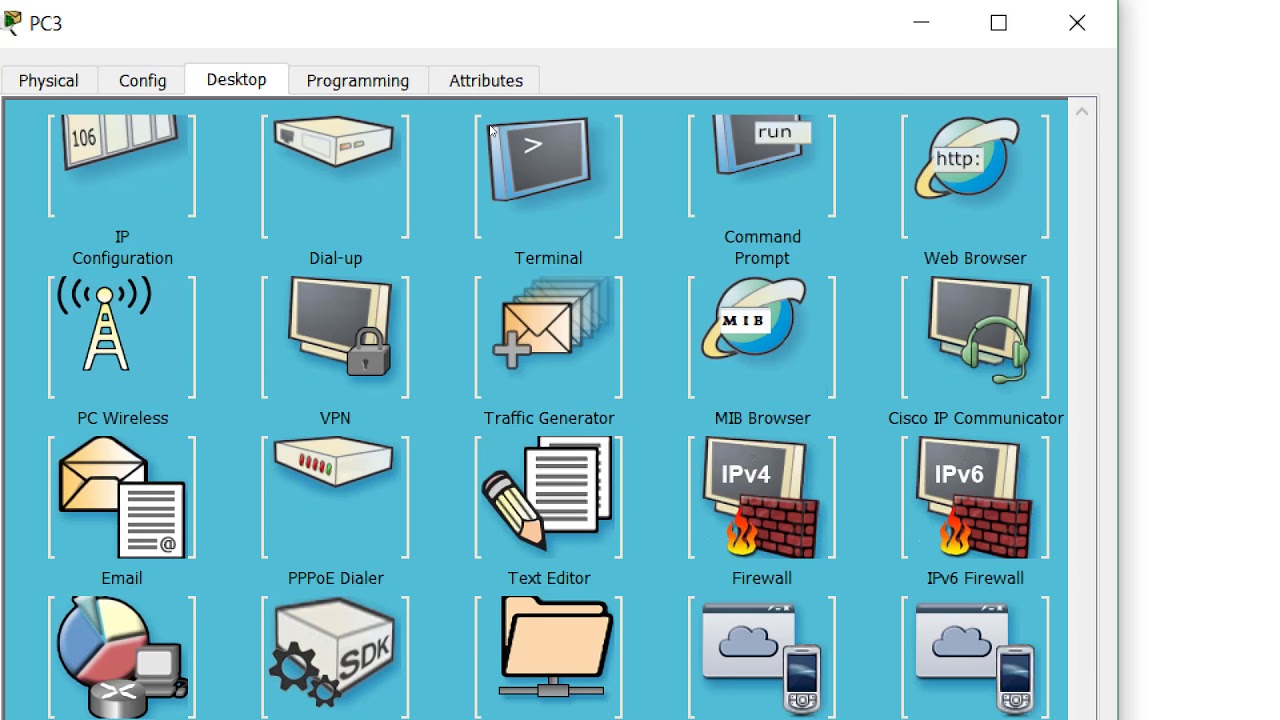This screenshot has width=1280, height=720.
Task: Minimize the PC3 window
Action: click(x=922, y=23)
